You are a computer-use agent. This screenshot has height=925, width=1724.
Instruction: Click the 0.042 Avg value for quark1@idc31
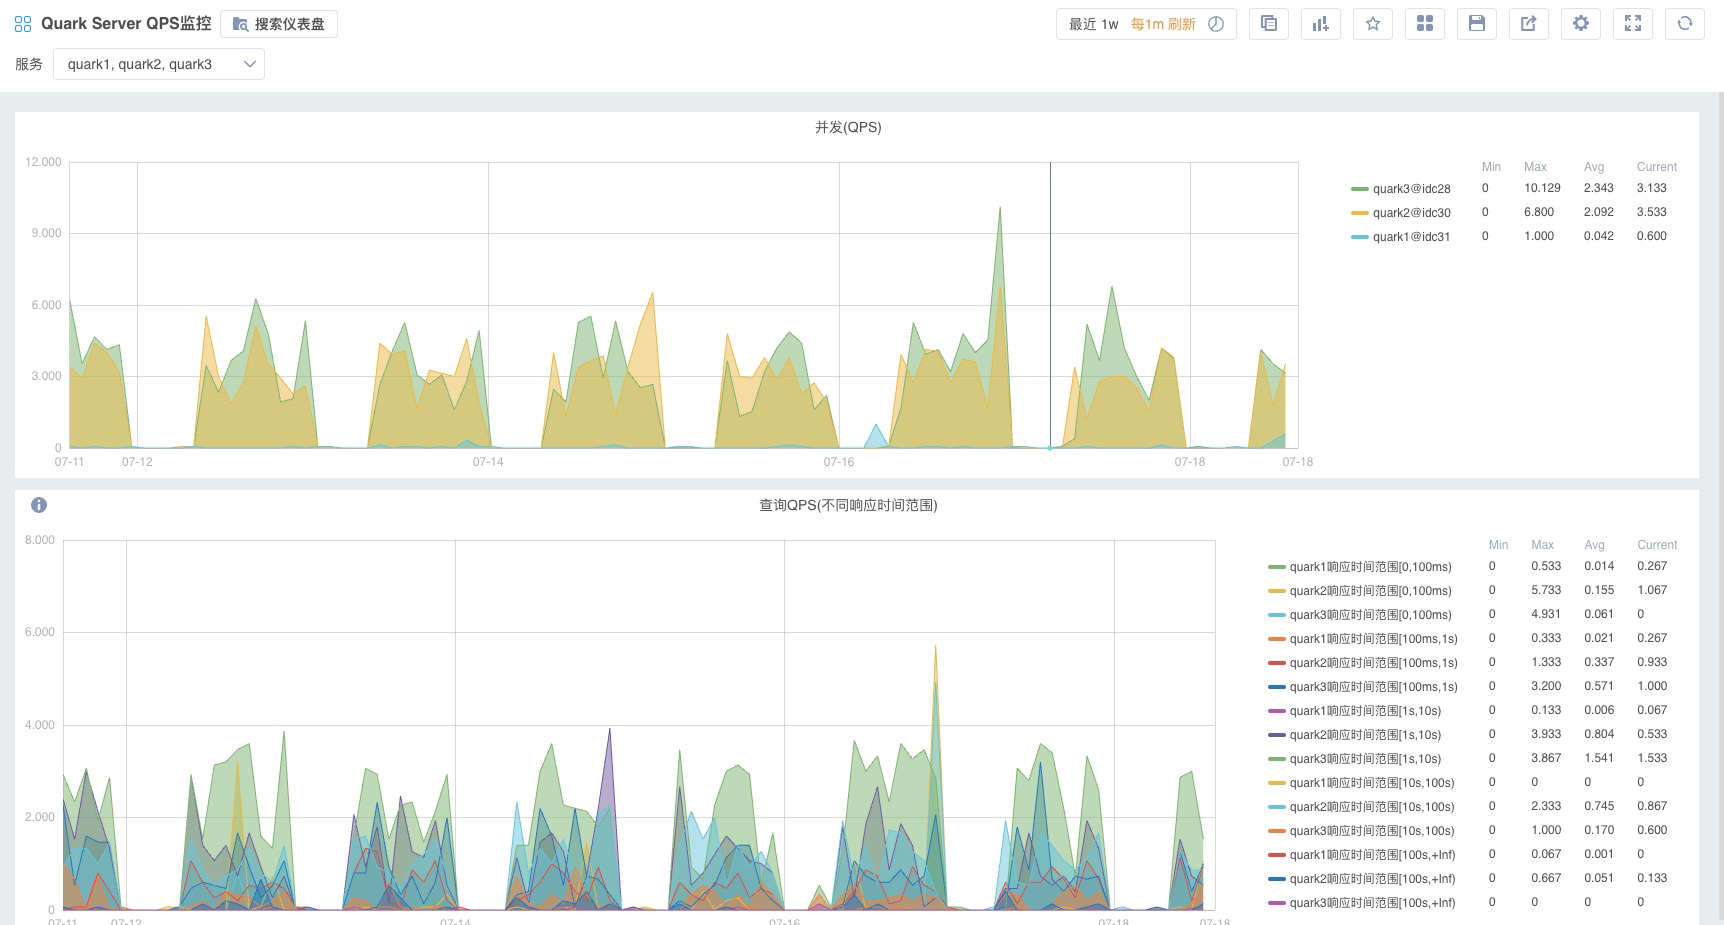1599,236
